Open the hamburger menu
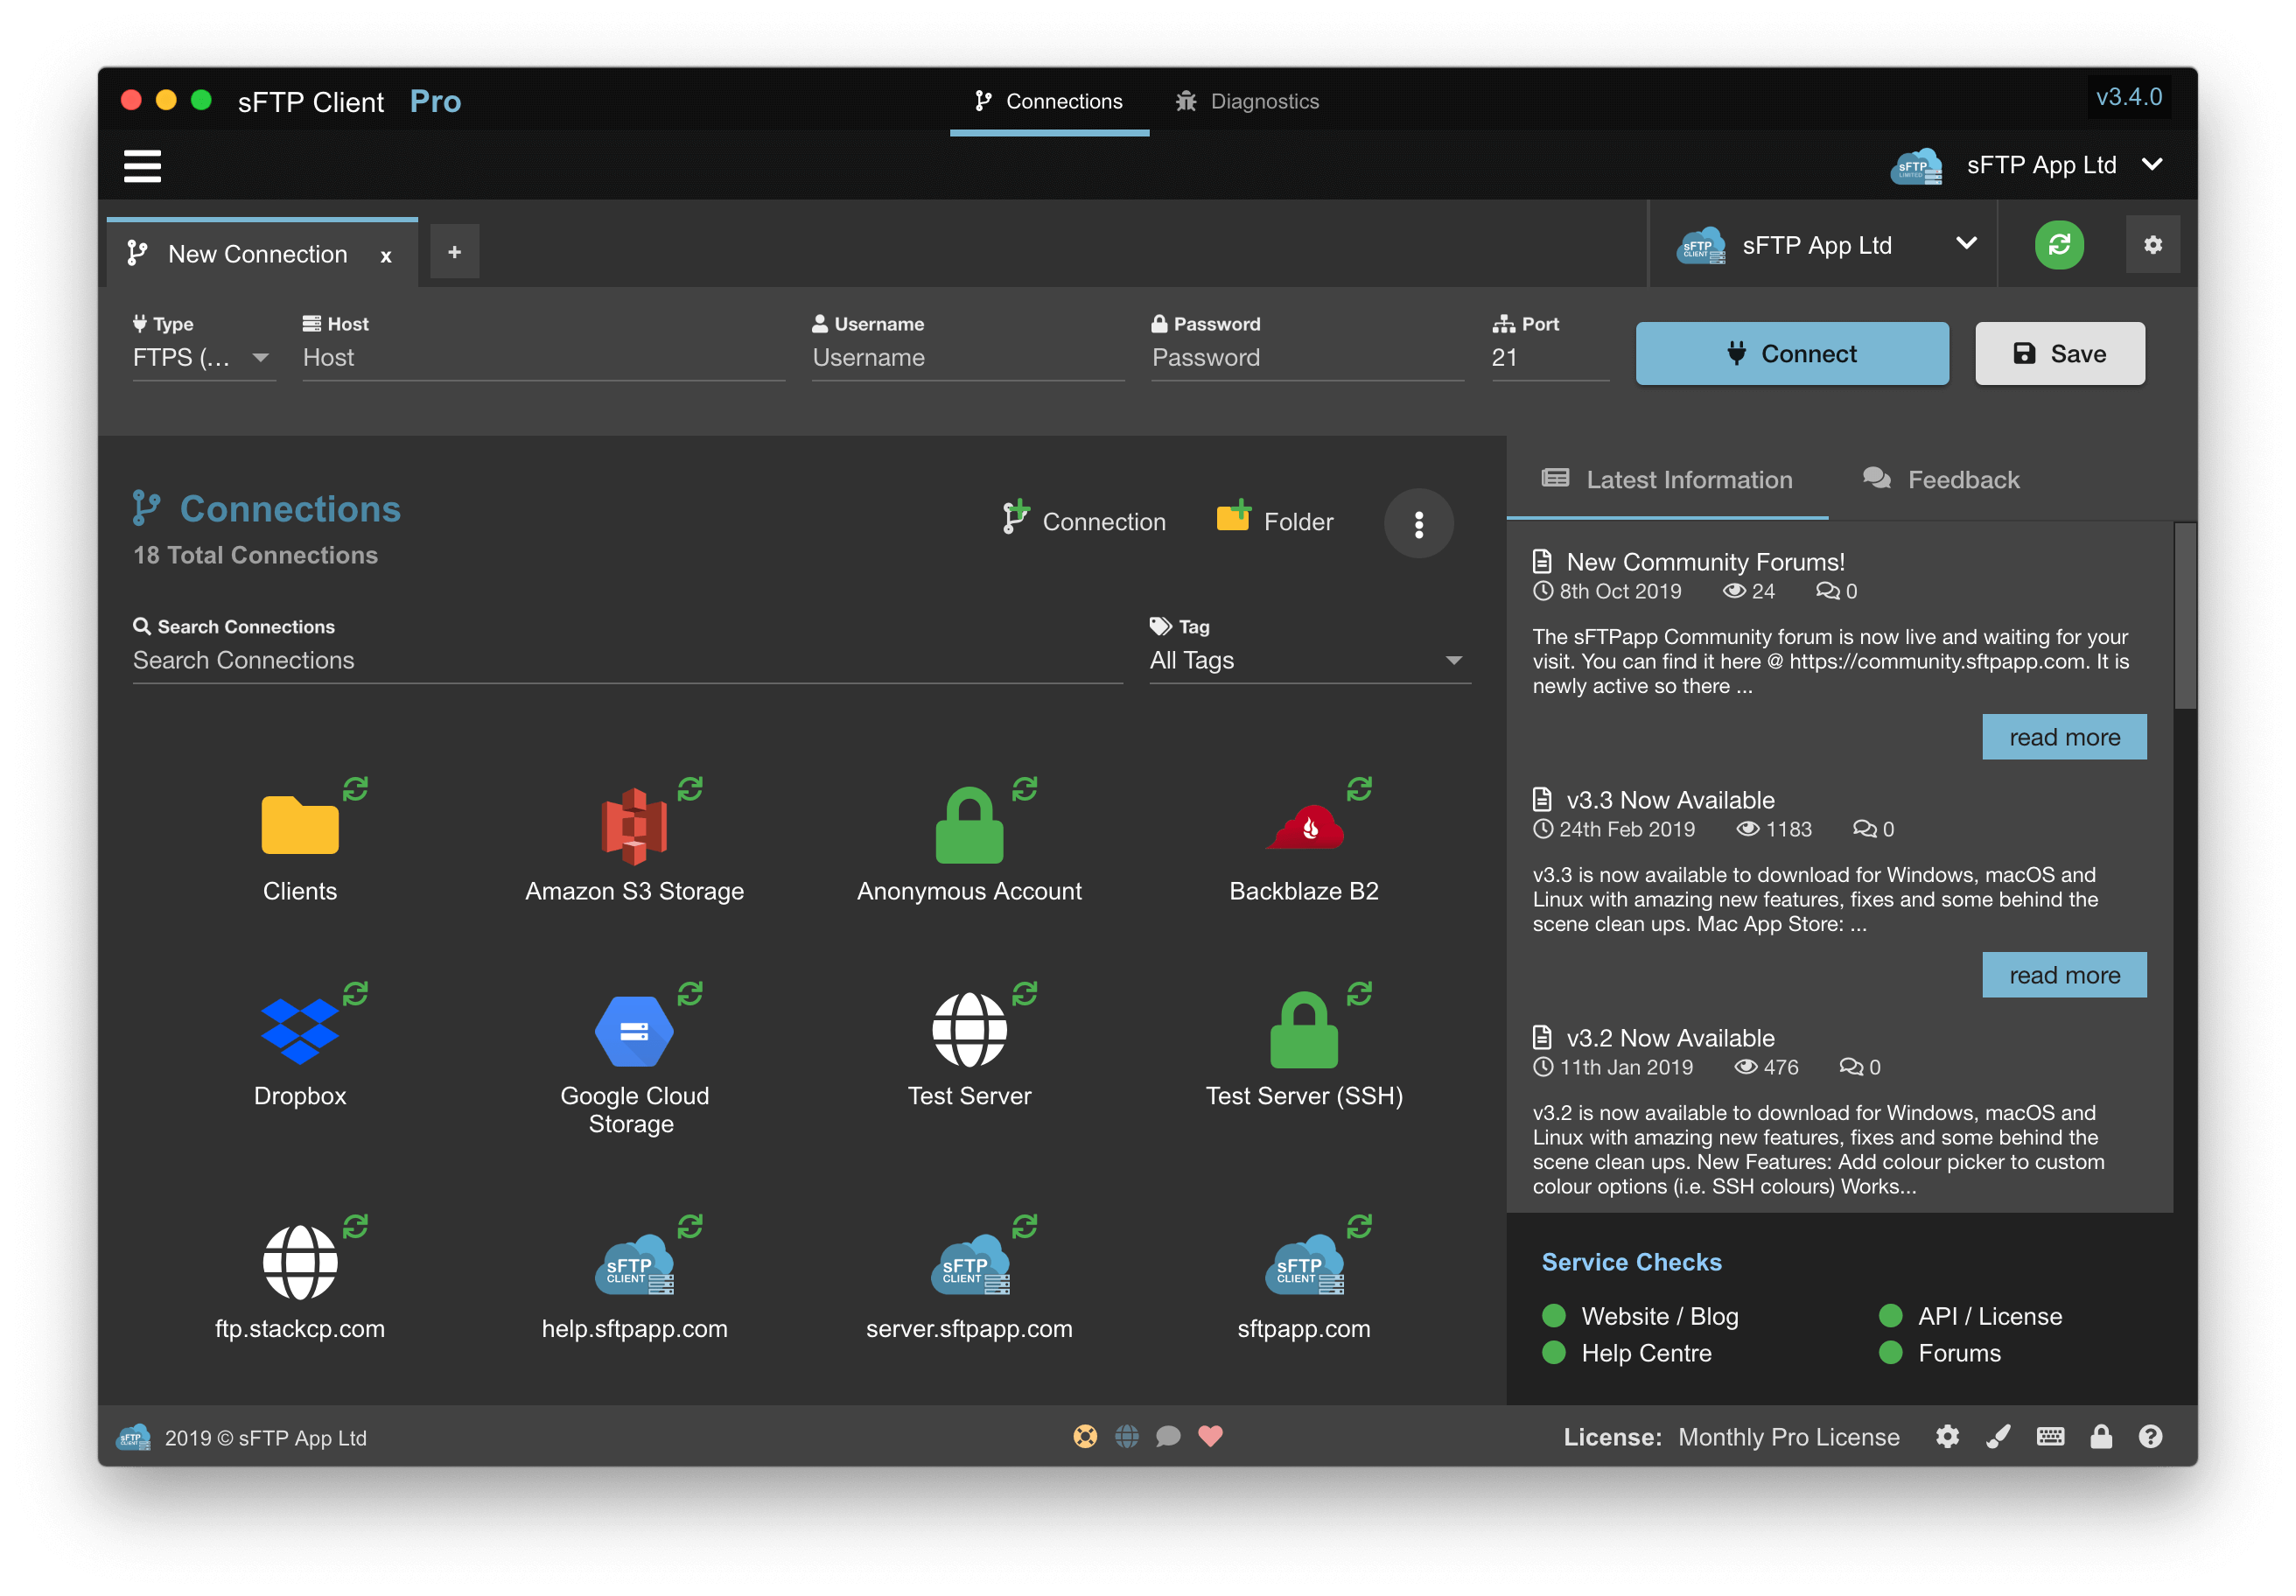This screenshot has height=1596, width=2296. [142, 166]
